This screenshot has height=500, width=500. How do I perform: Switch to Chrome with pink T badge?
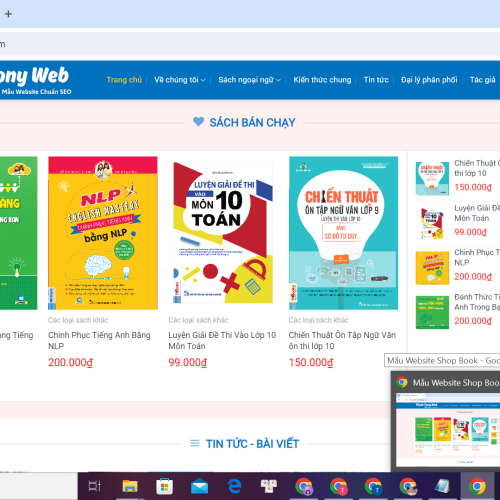pyautogui.click(x=338, y=486)
